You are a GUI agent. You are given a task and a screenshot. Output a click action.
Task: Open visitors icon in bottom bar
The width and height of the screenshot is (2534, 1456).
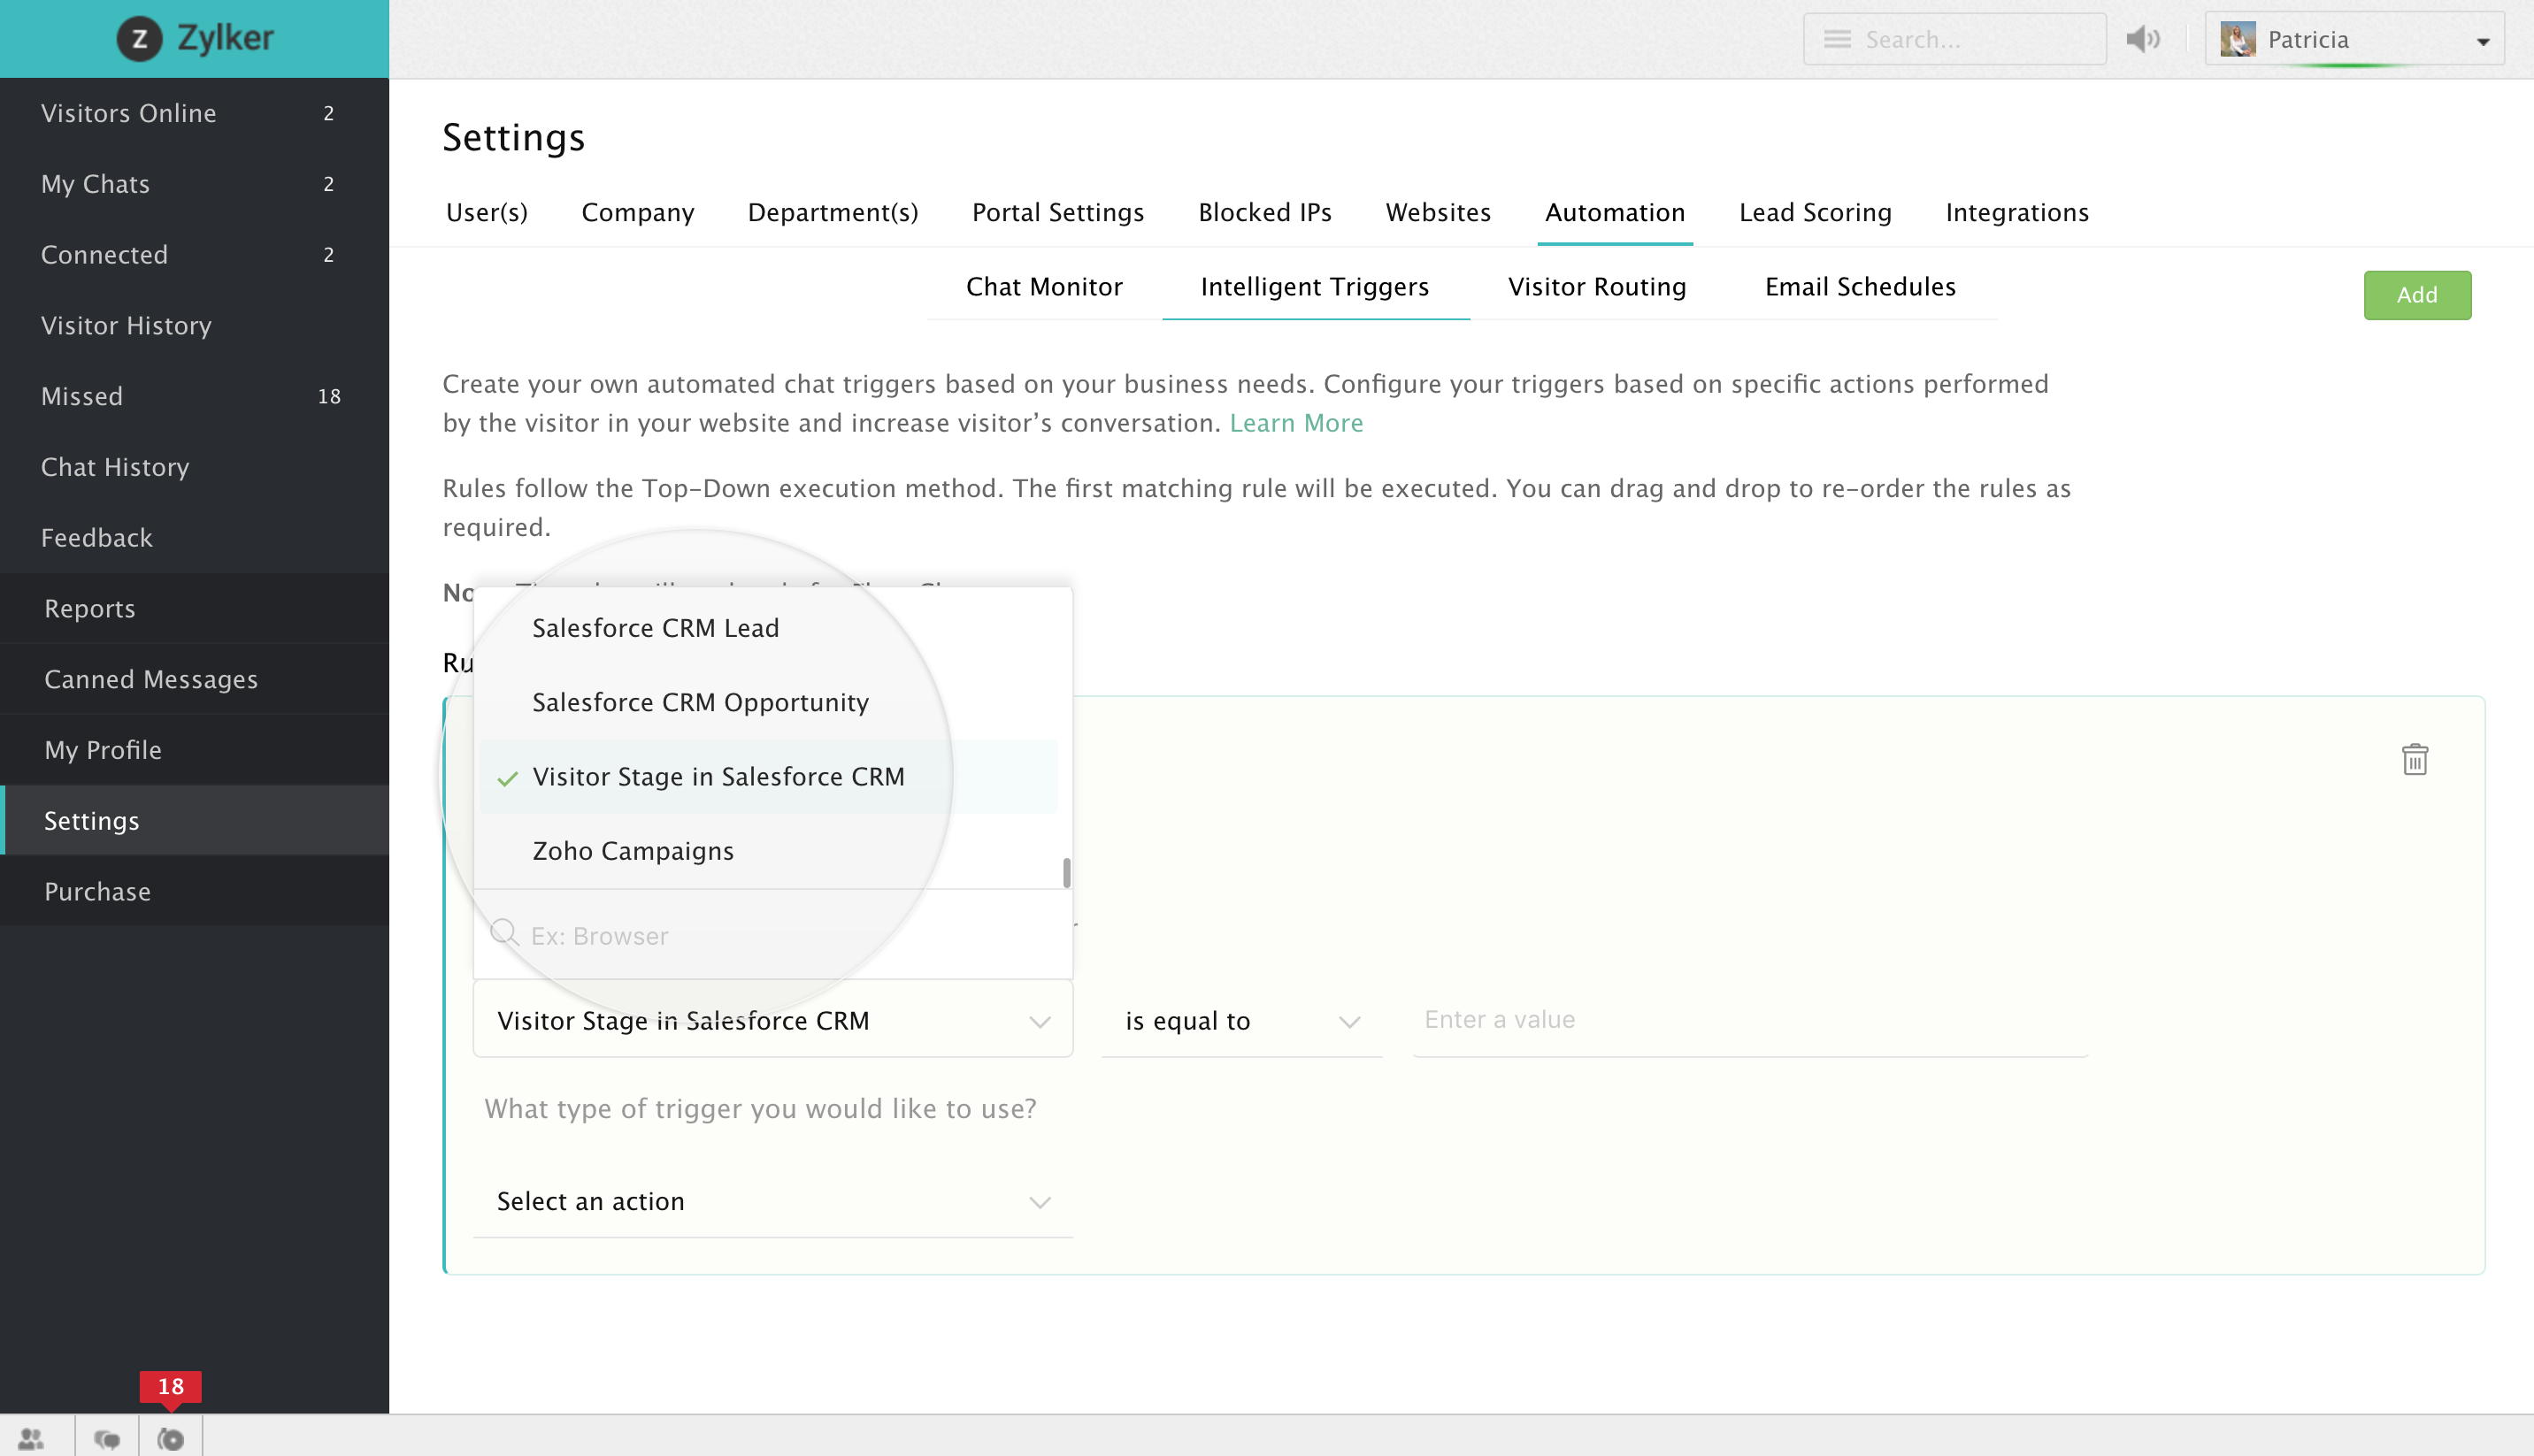(x=31, y=1438)
